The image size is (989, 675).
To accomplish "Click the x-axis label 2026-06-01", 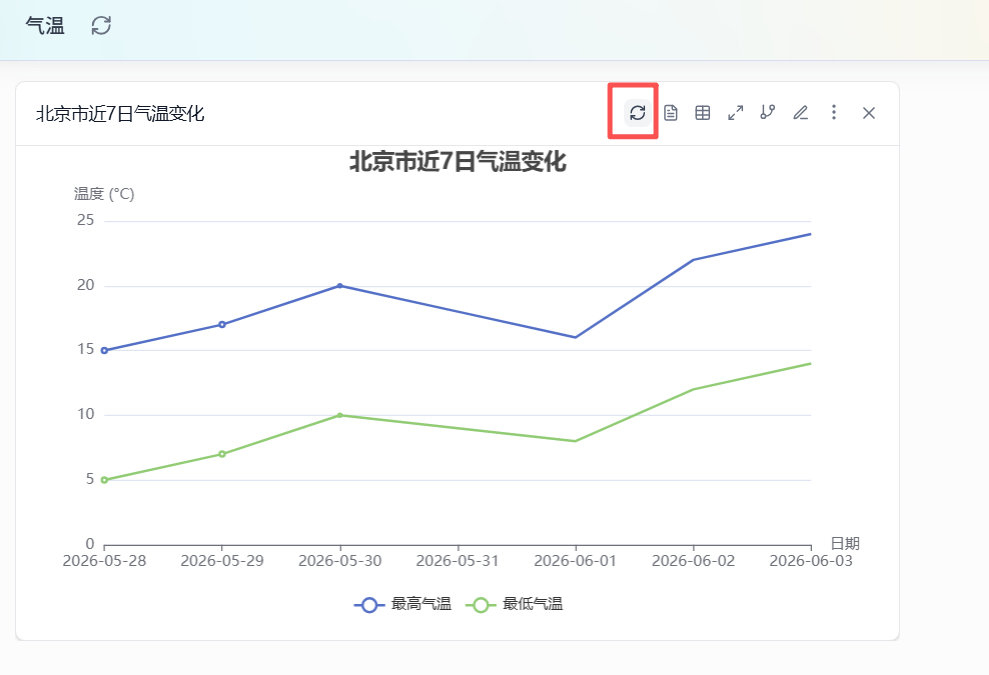I will 575,561.
